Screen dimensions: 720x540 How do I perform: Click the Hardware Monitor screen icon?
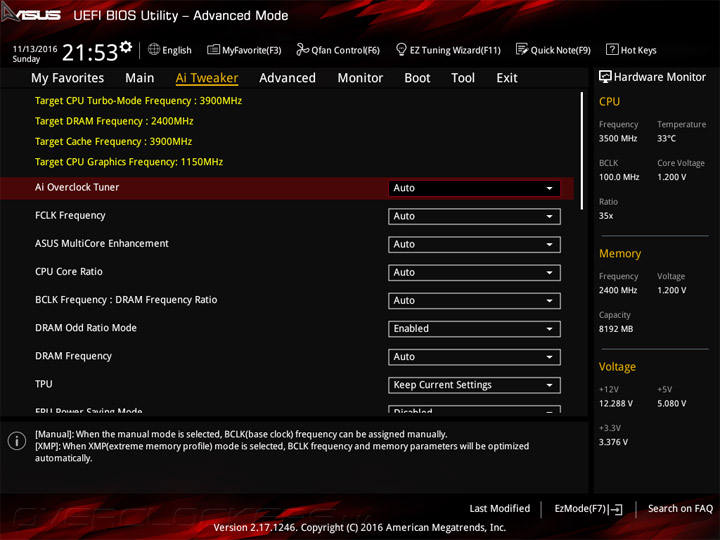(x=605, y=77)
